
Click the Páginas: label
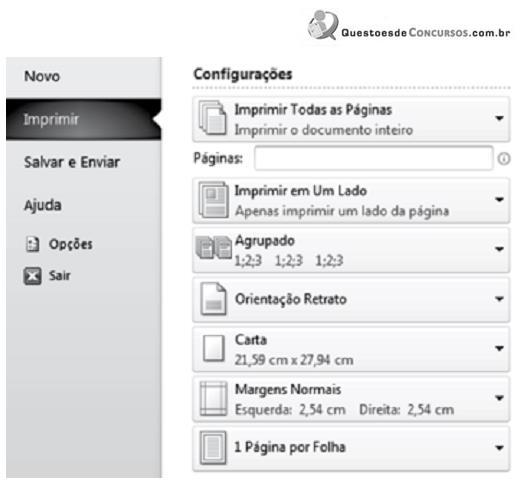pos(218,158)
